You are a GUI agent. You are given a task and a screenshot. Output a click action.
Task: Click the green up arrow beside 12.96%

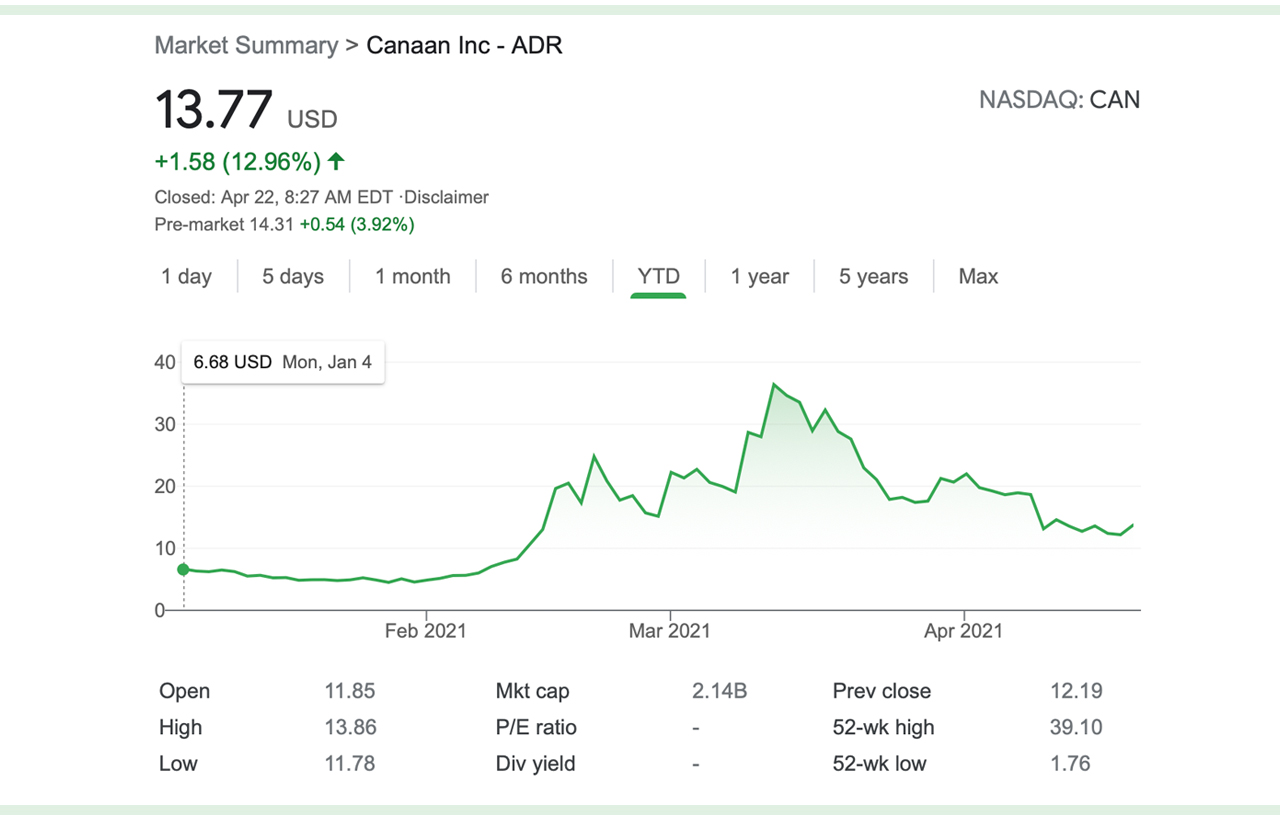(x=336, y=160)
